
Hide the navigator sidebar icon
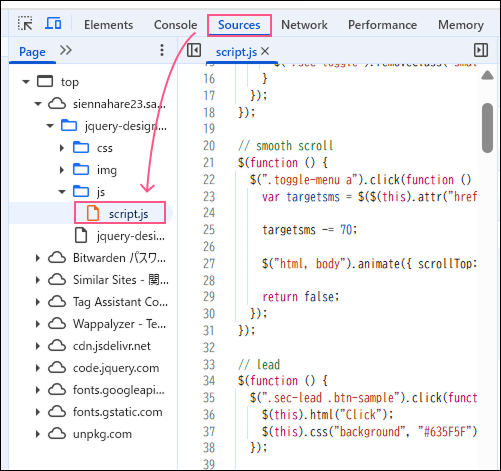point(194,50)
